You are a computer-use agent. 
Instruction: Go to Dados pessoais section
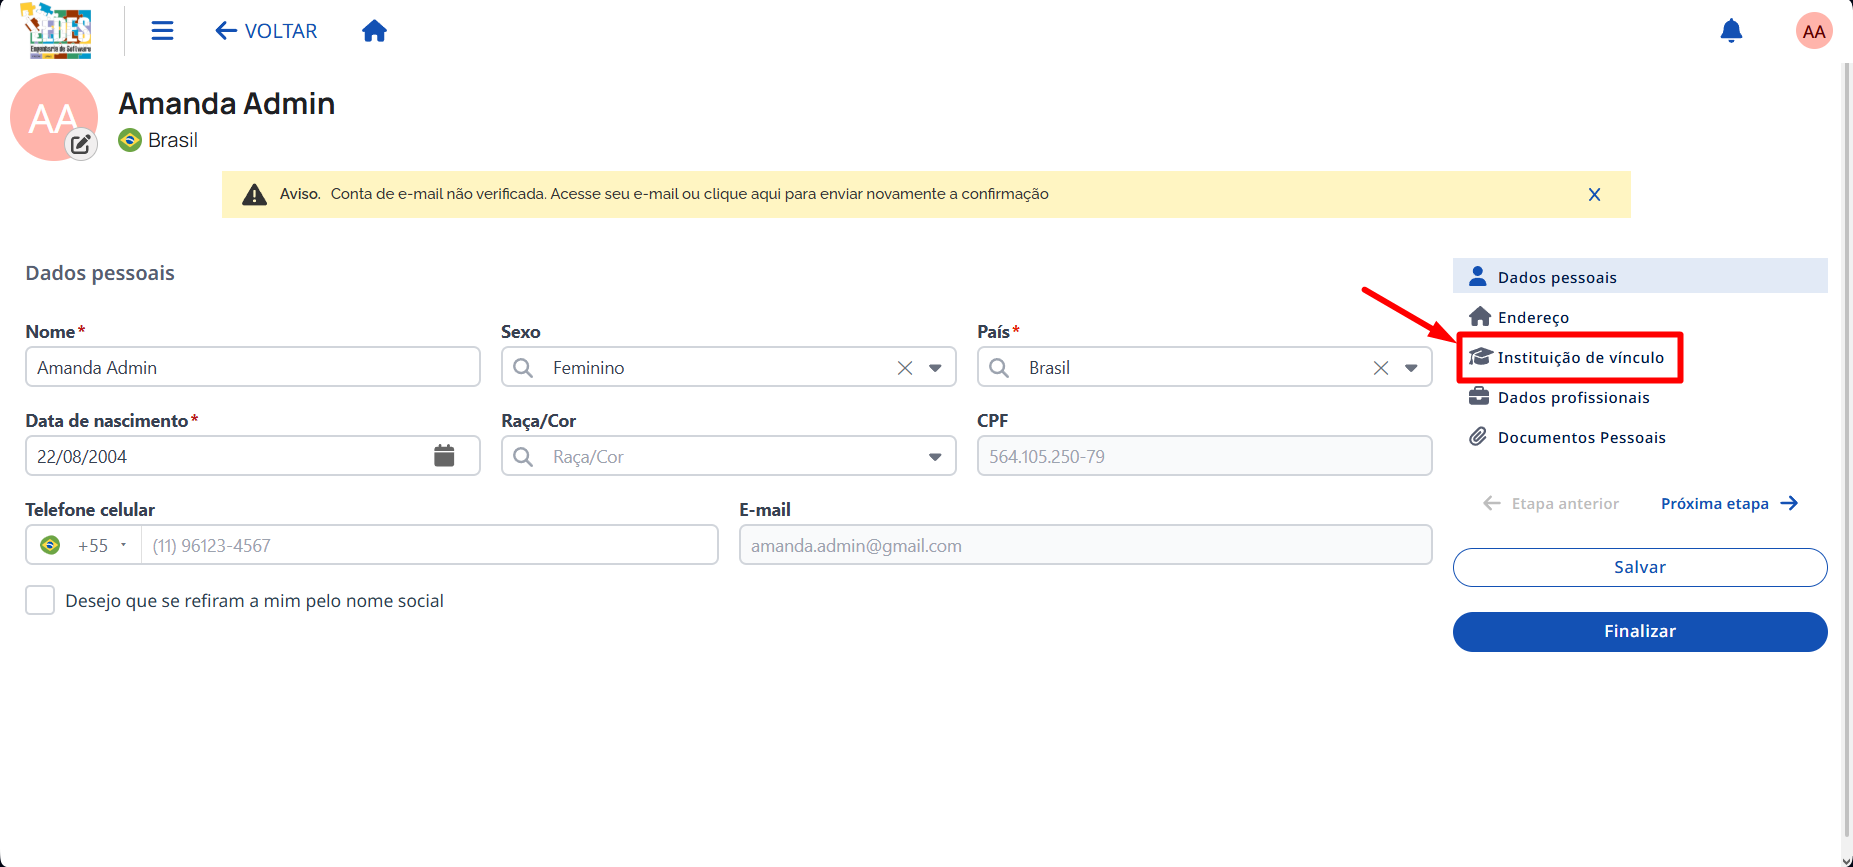(1640, 276)
